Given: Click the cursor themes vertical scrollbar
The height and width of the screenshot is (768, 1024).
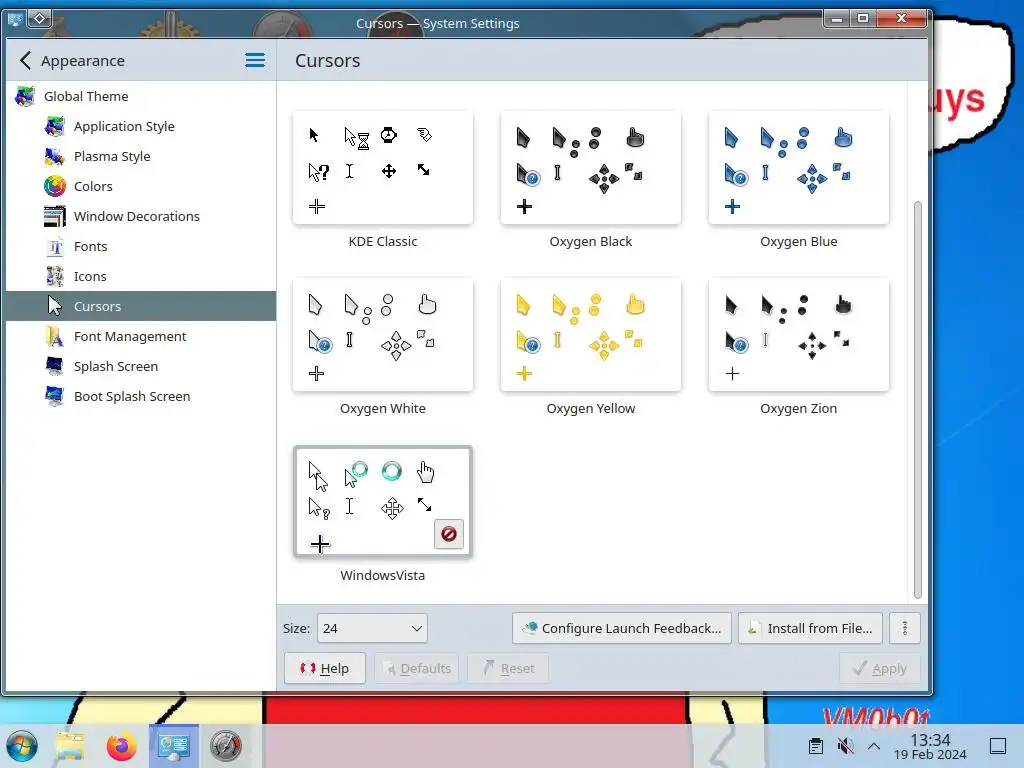Looking at the screenshot, I should coord(918,400).
